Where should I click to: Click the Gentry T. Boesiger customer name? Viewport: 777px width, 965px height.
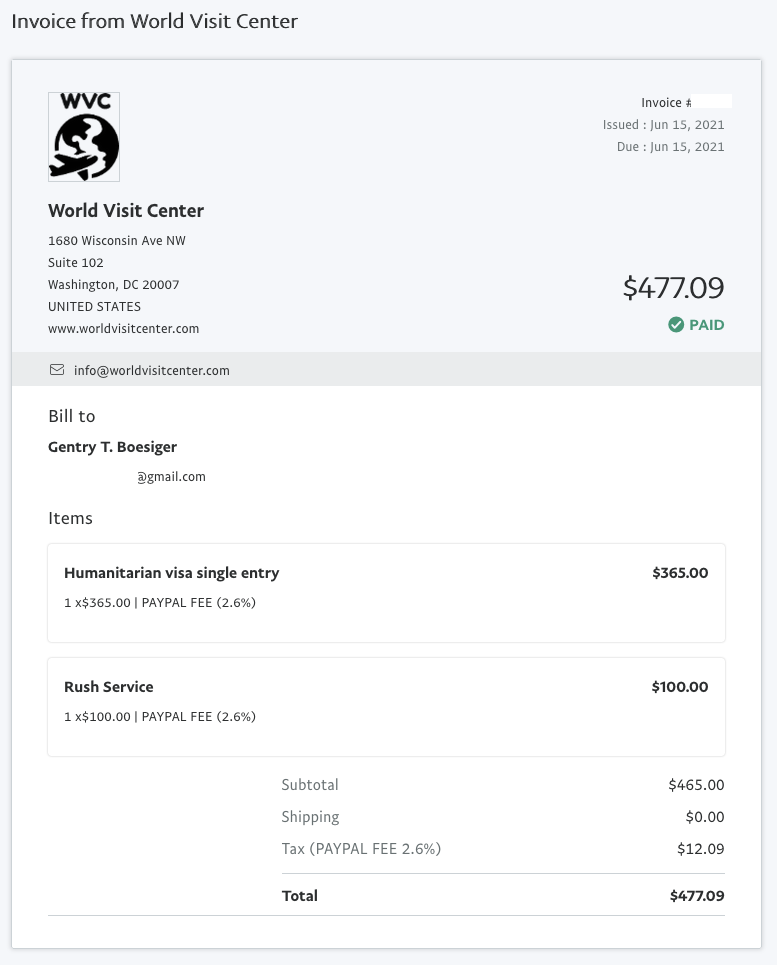click(113, 447)
